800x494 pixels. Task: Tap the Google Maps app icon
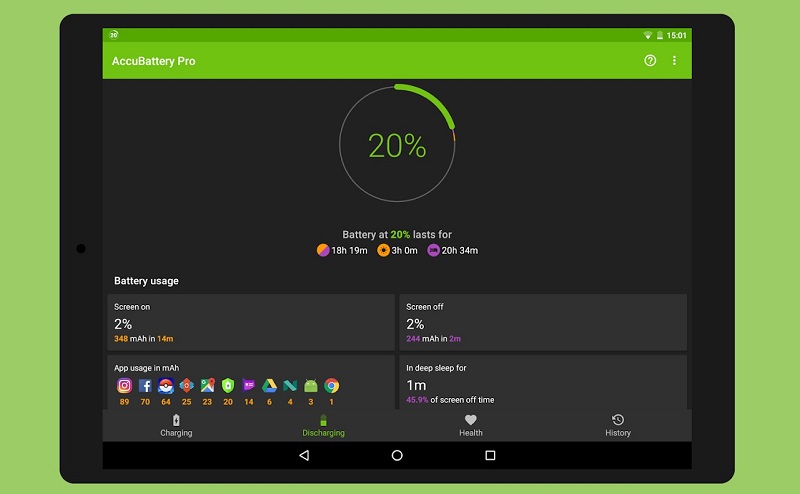tap(207, 385)
